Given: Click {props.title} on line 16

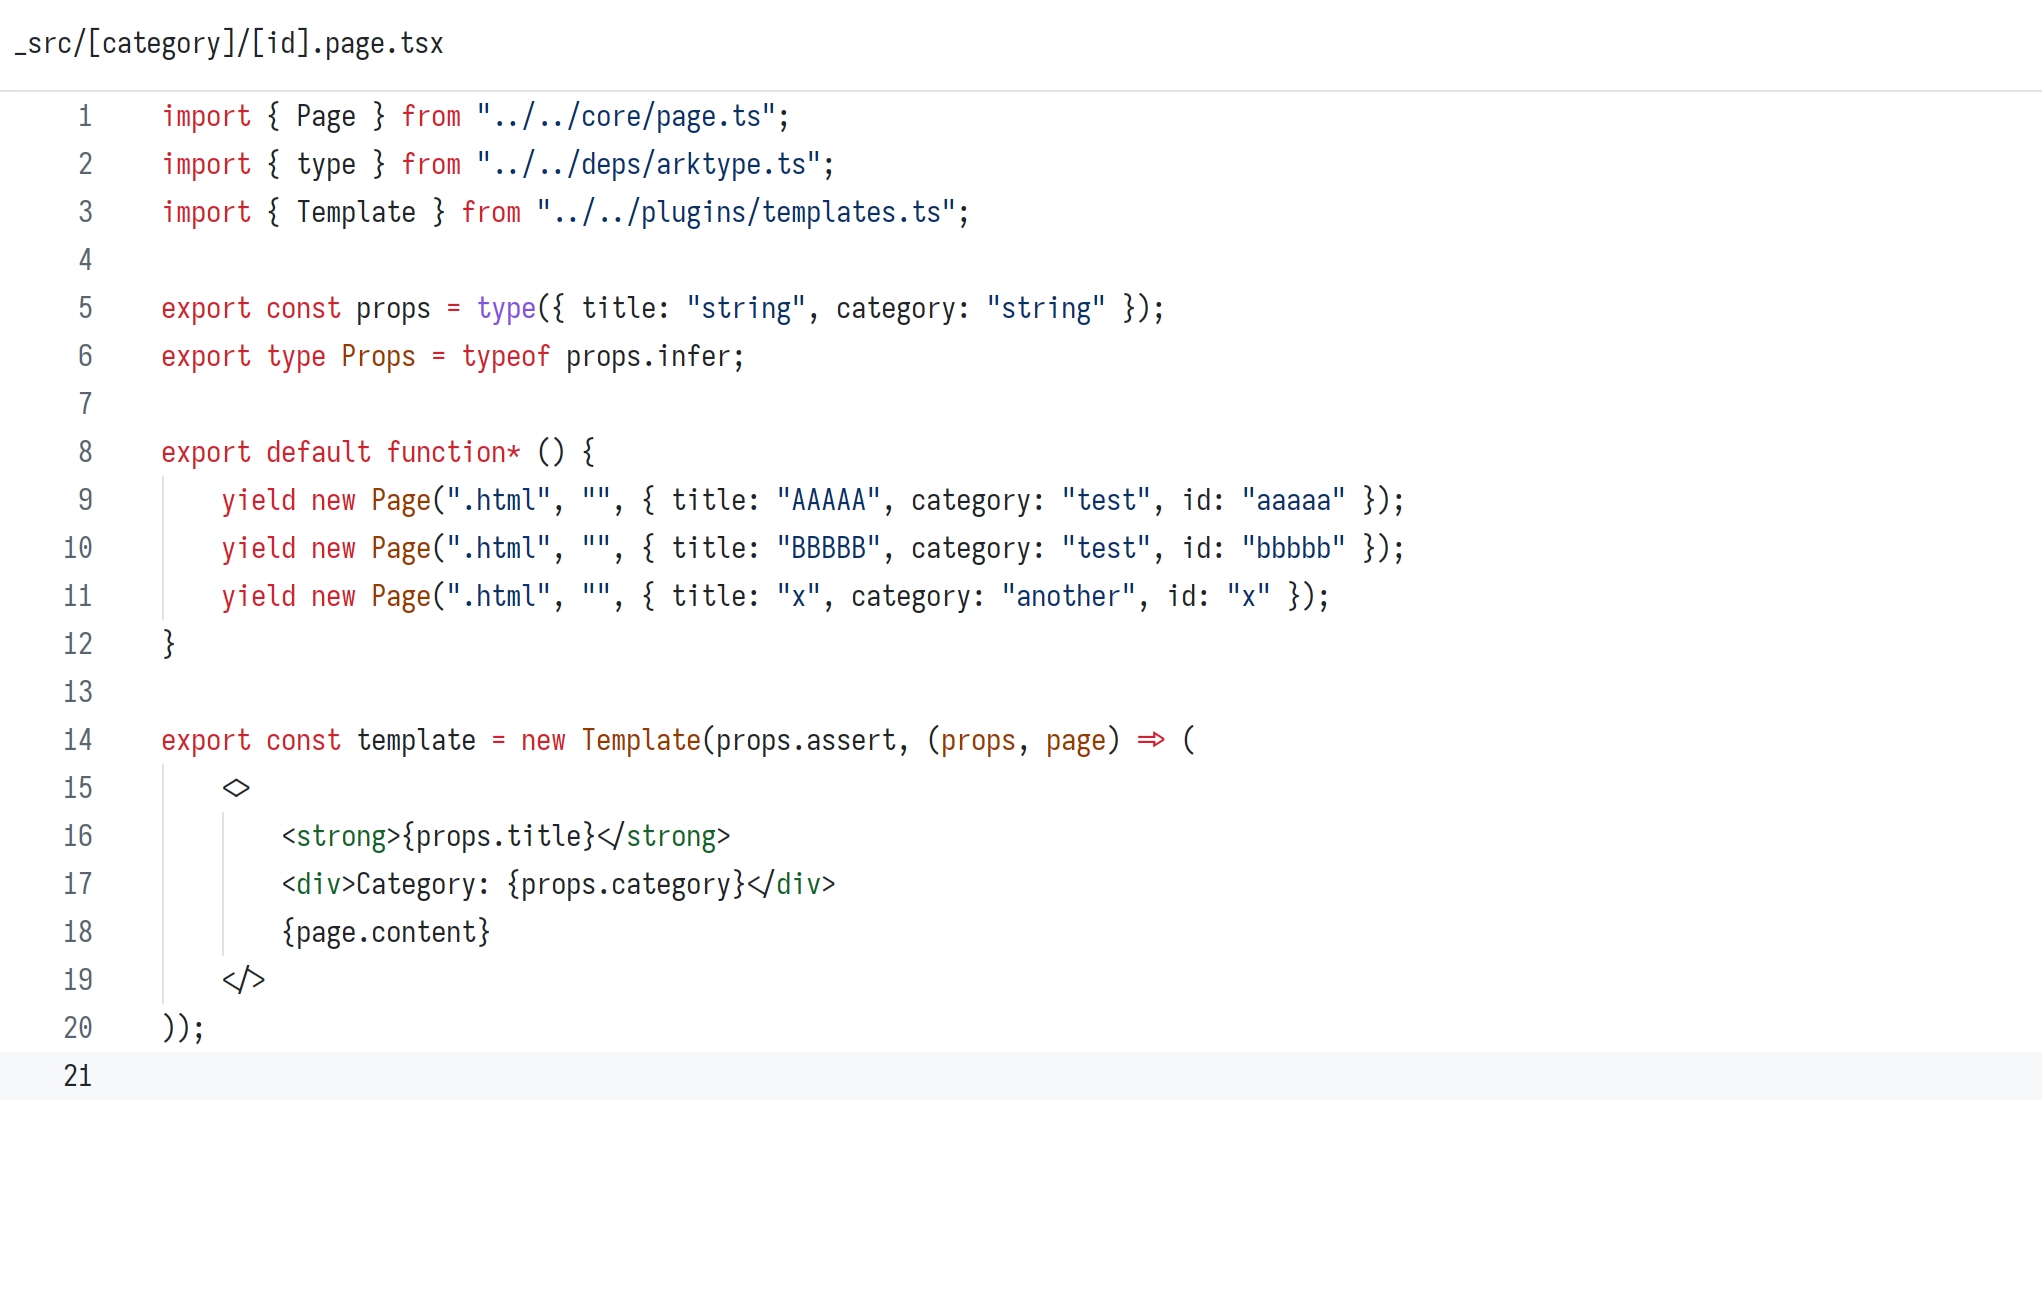Looking at the screenshot, I should tap(499, 837).
